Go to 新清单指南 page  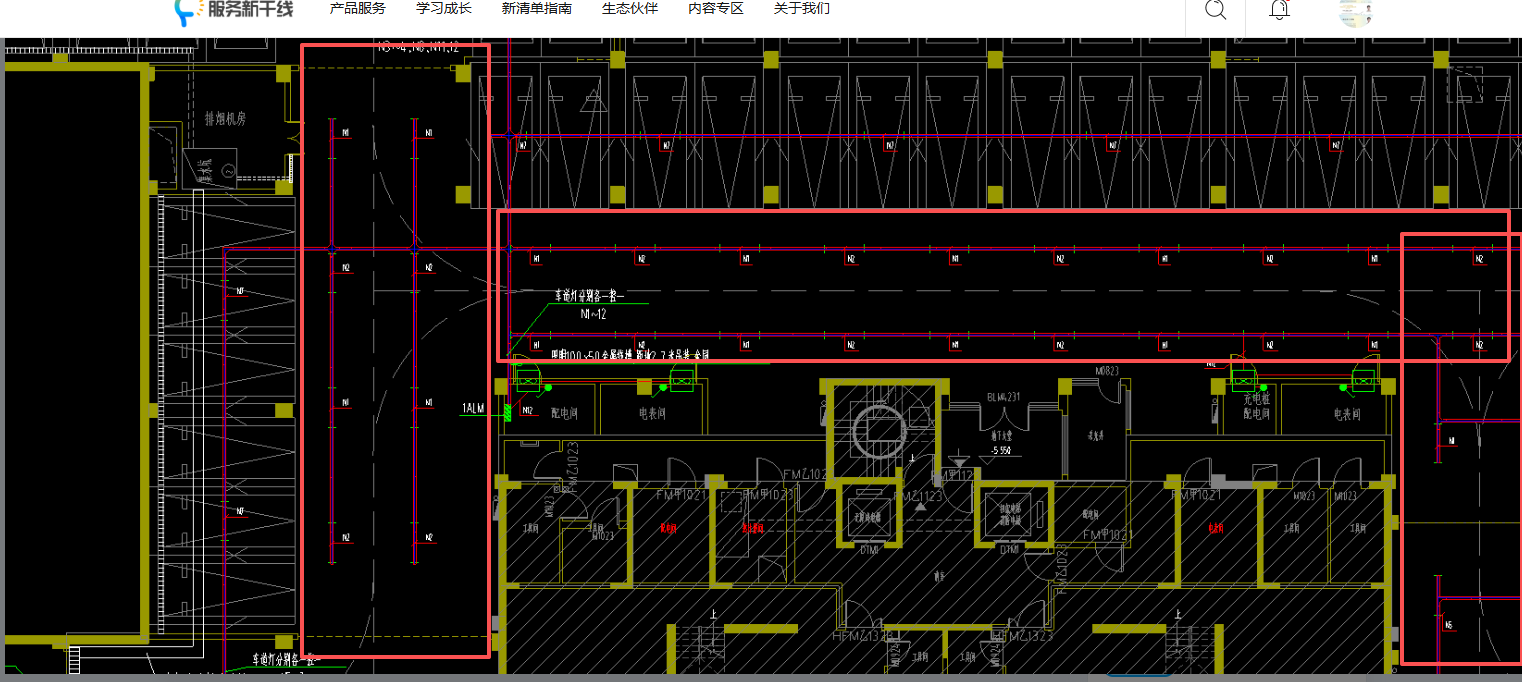tap(537, 9)
